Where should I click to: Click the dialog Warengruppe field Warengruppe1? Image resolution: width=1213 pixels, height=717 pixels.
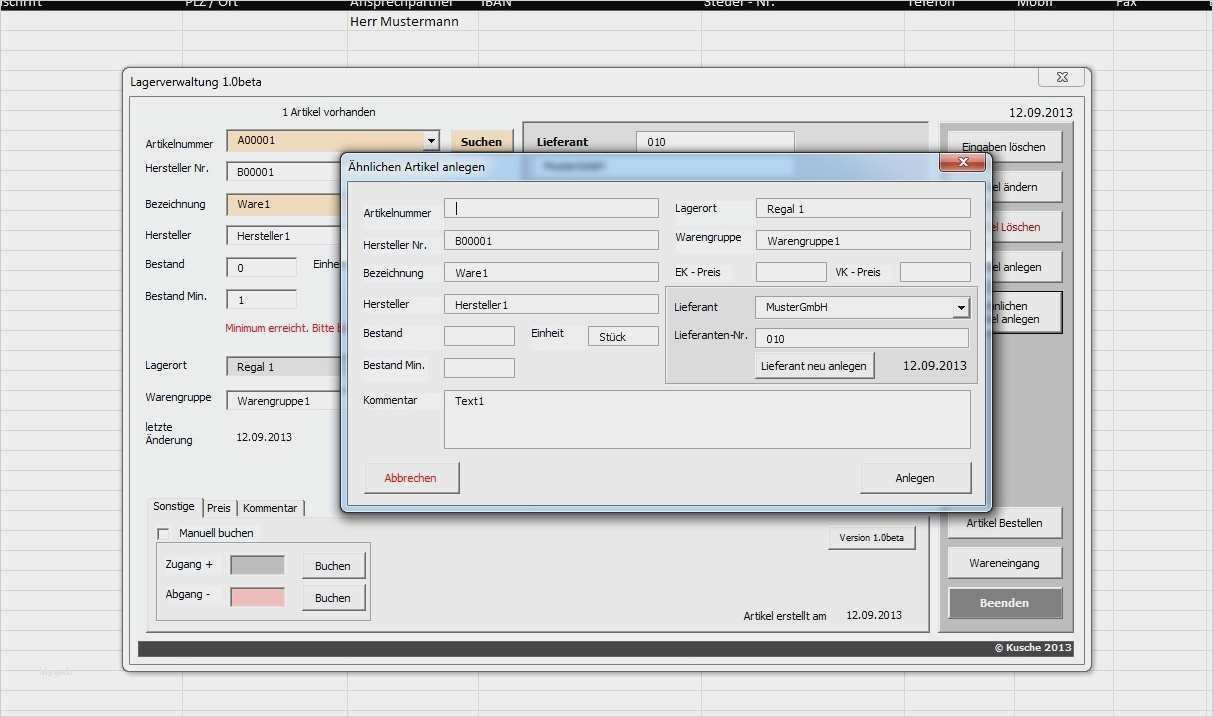(863, 240)
